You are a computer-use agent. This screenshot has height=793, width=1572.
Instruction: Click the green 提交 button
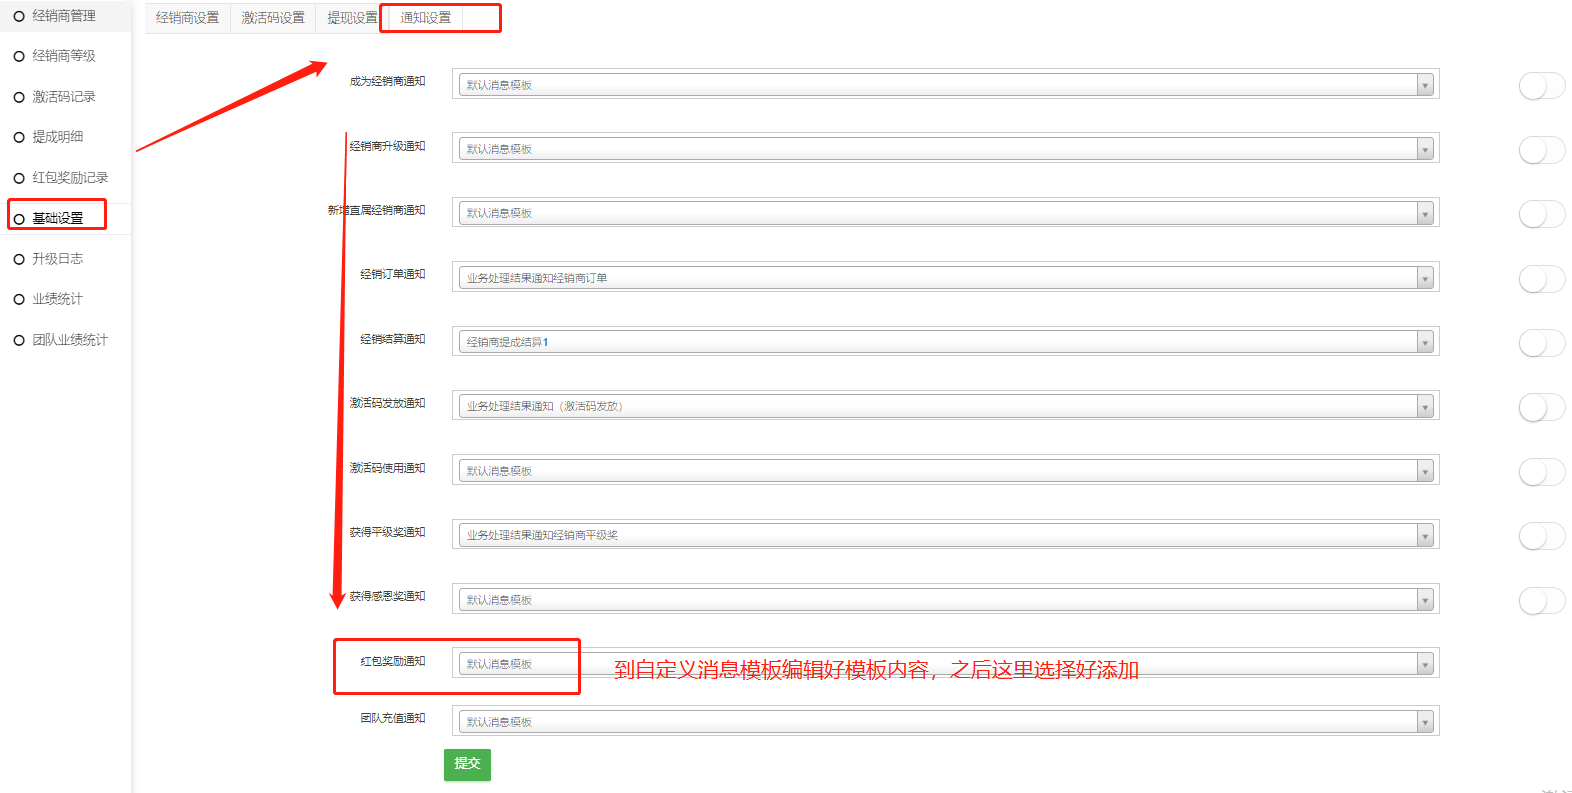467,764
